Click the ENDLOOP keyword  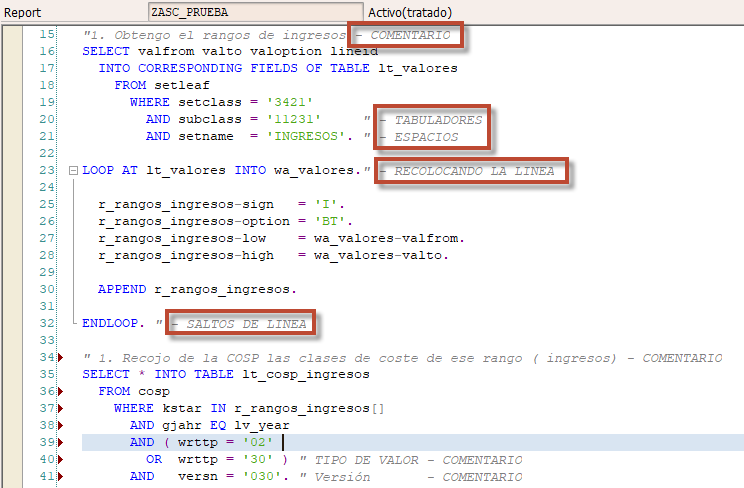coord(110,323)
